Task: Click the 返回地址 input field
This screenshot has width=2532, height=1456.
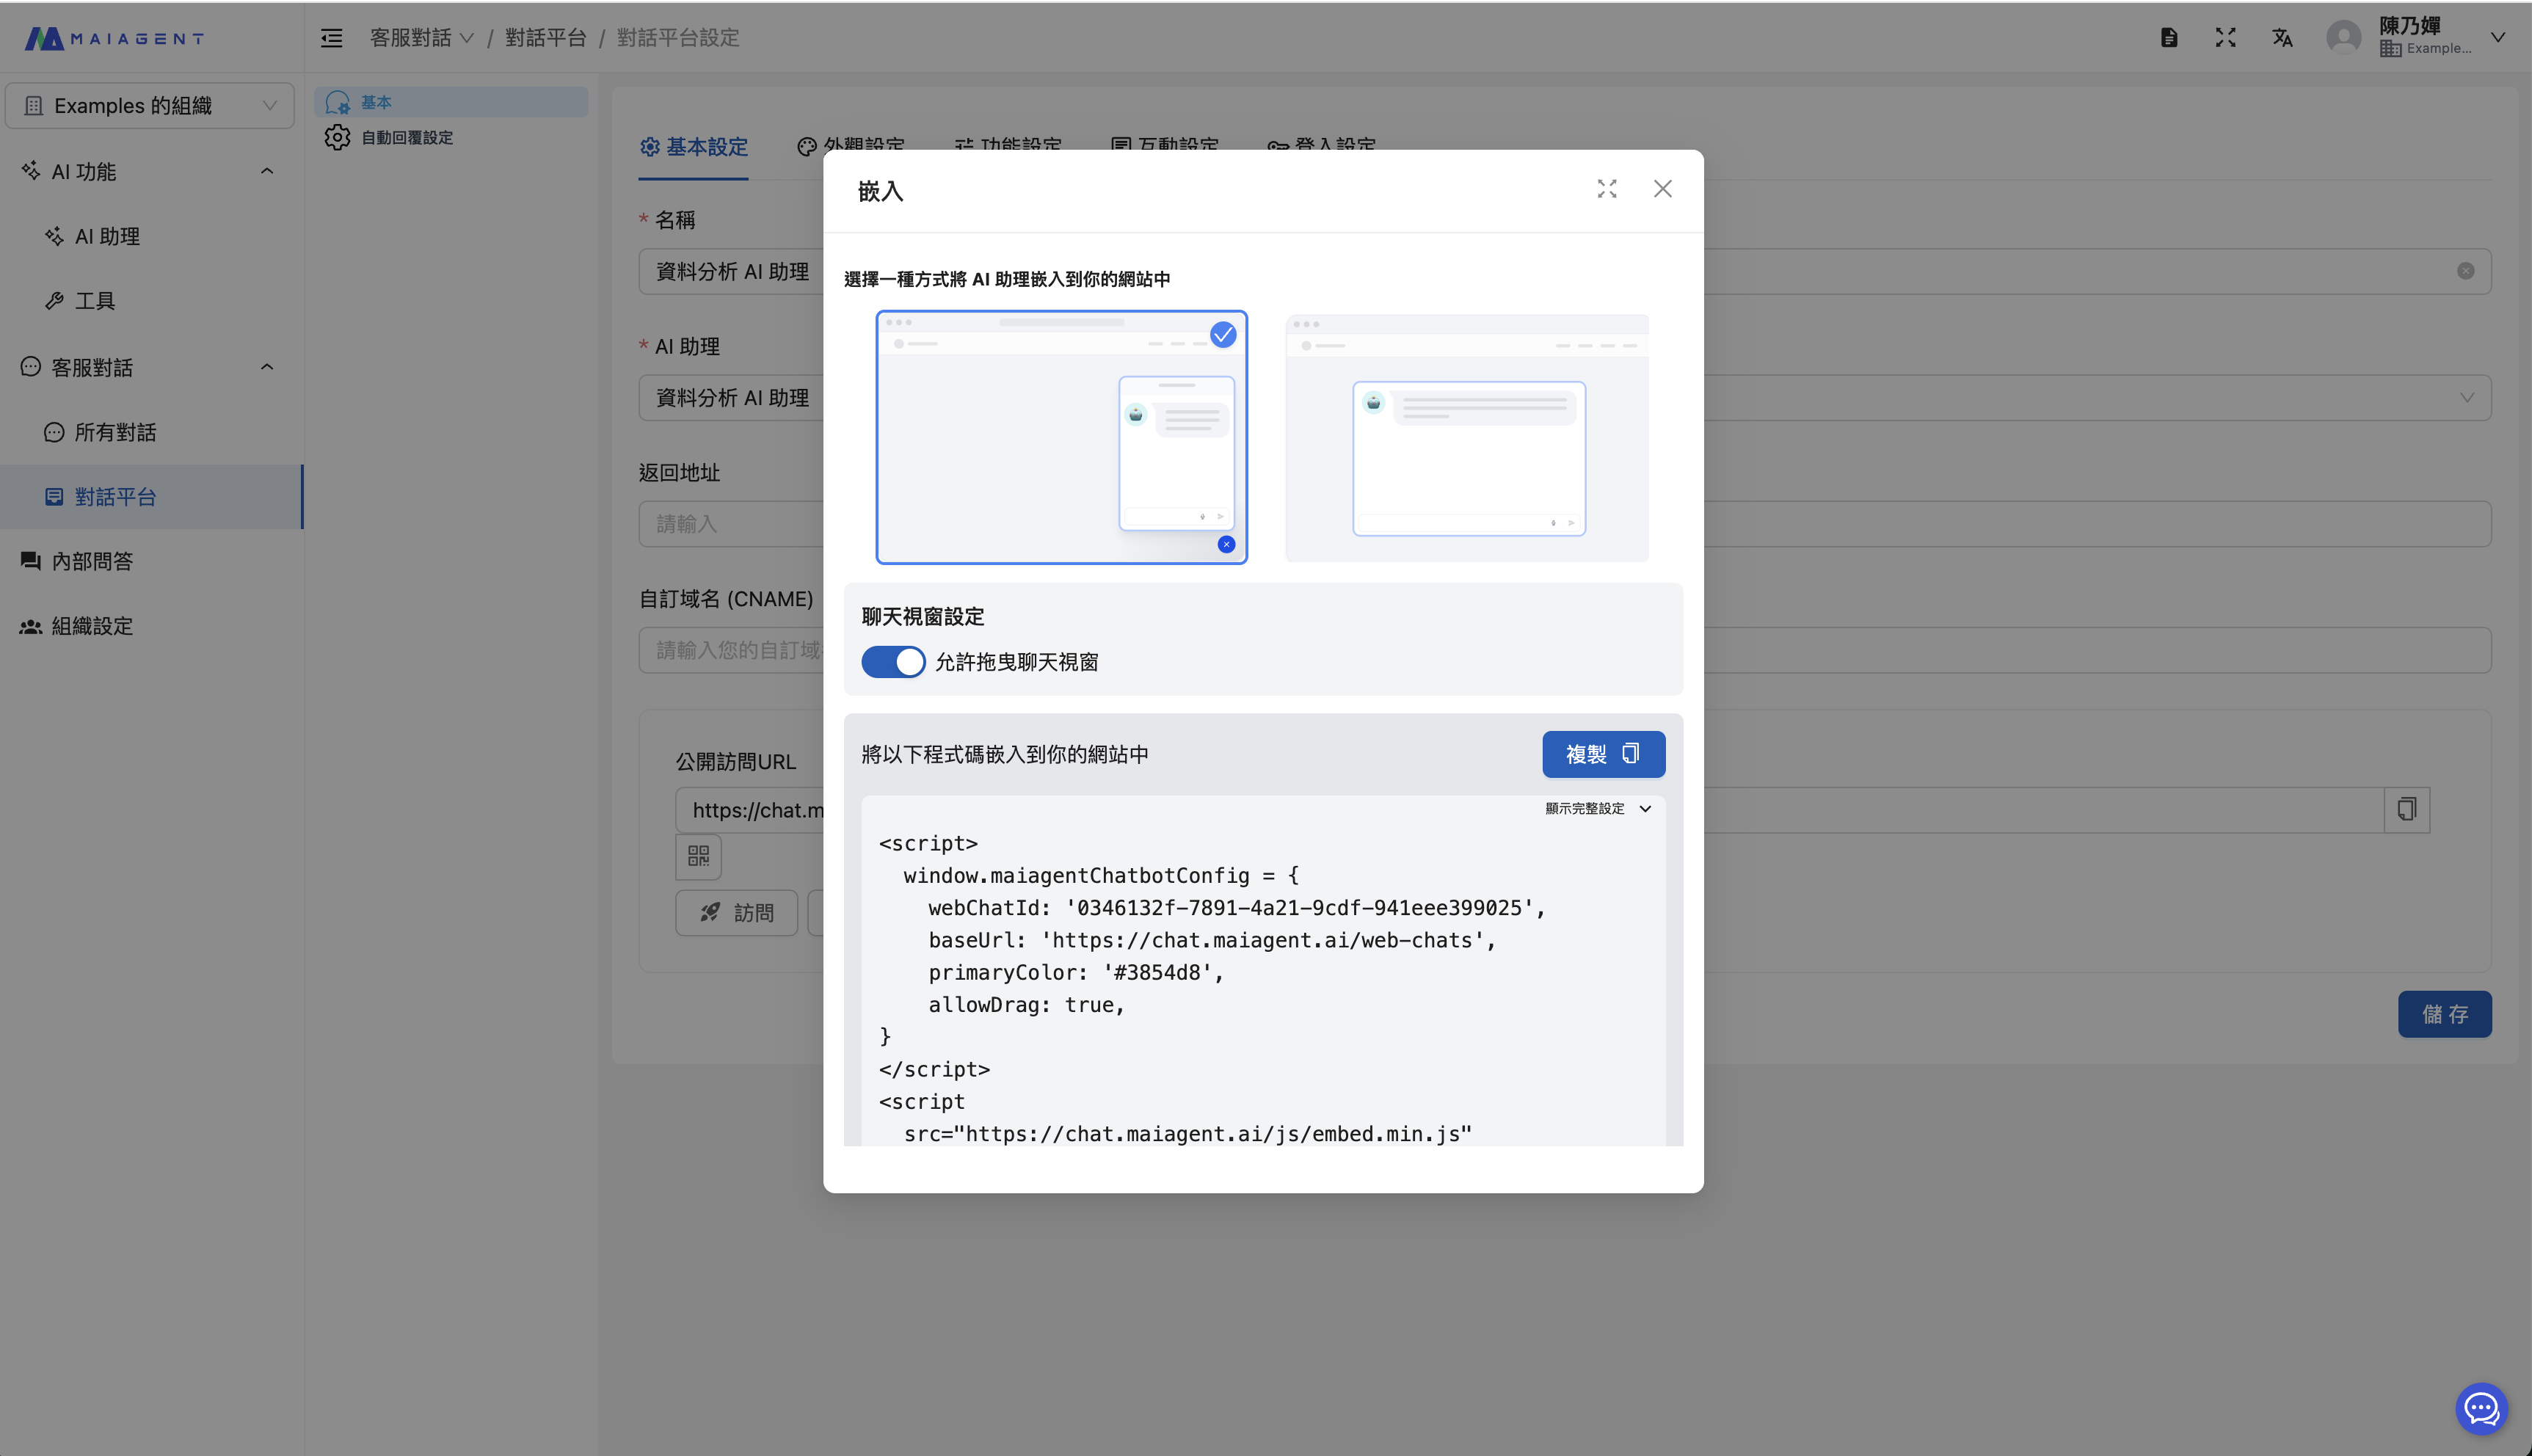Action: point(730,524)
